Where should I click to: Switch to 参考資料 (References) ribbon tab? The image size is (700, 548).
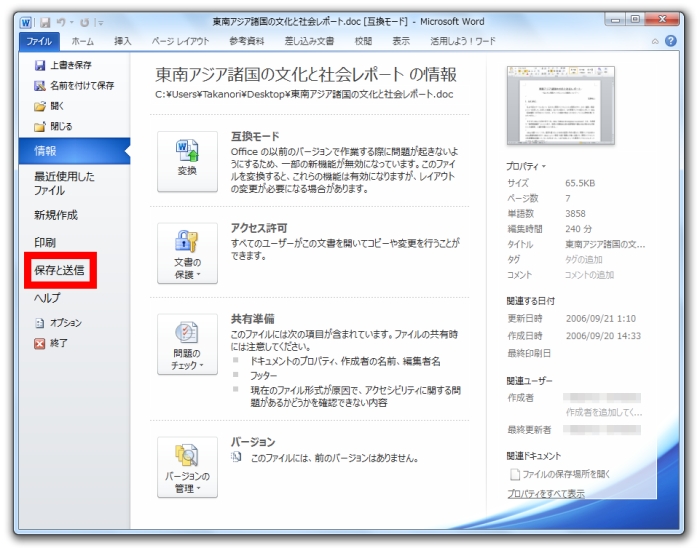tap(246, 42)
